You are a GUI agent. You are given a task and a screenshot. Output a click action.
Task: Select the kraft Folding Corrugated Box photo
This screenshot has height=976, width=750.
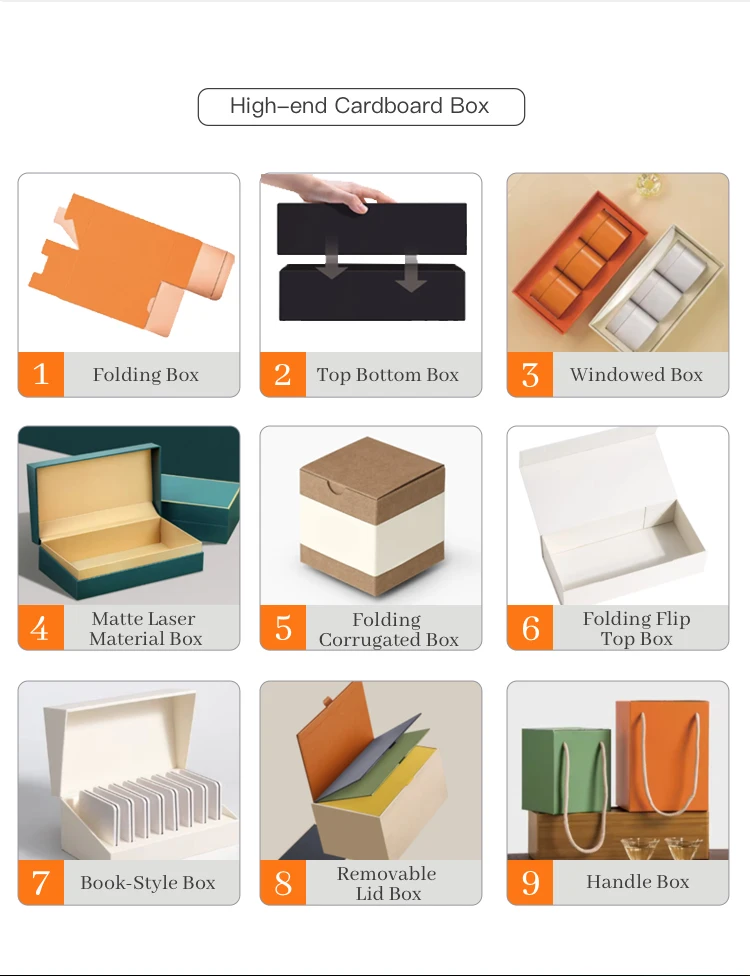[x=371, y=515]
